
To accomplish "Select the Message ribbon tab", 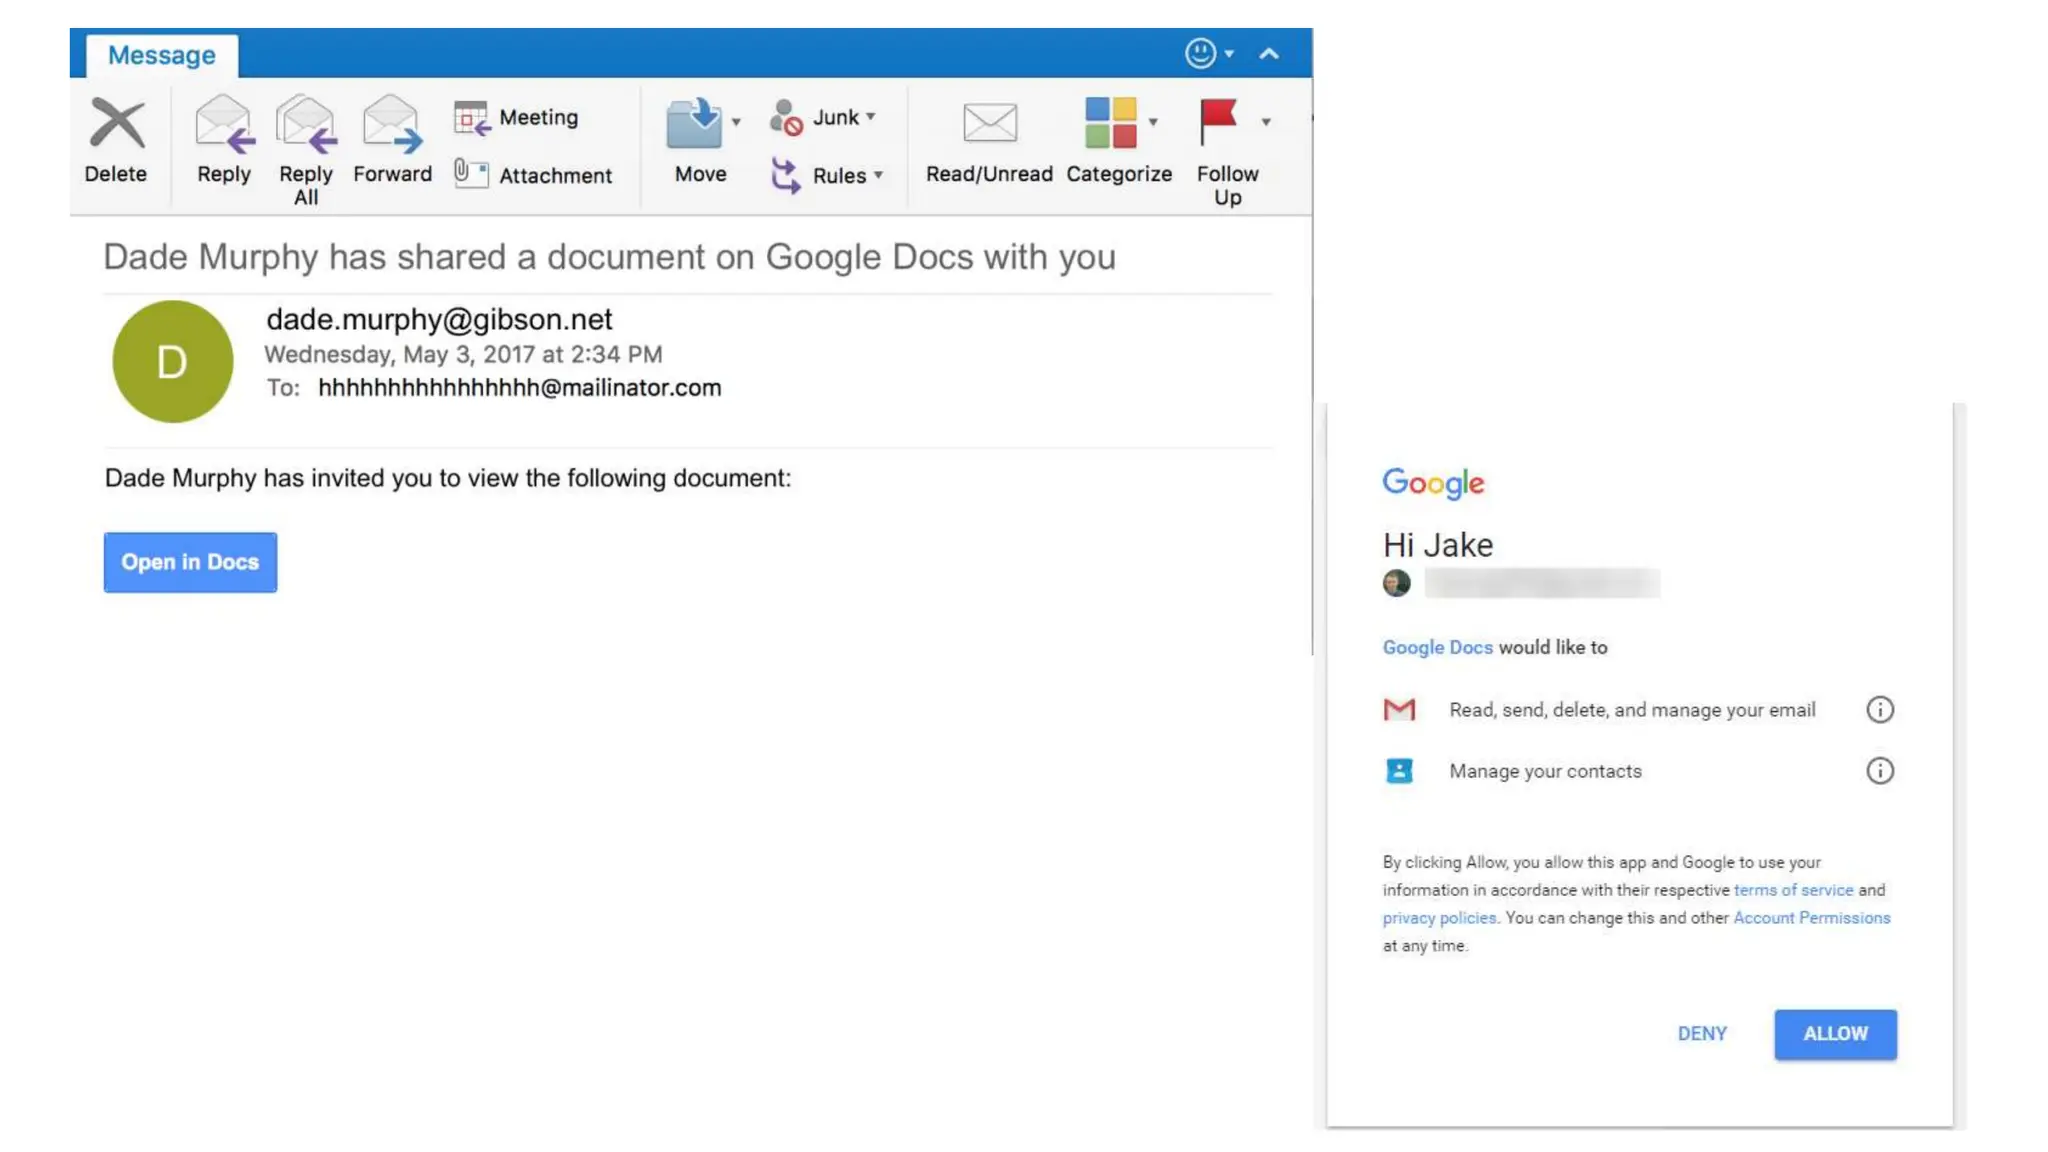I will coord(162,55).
